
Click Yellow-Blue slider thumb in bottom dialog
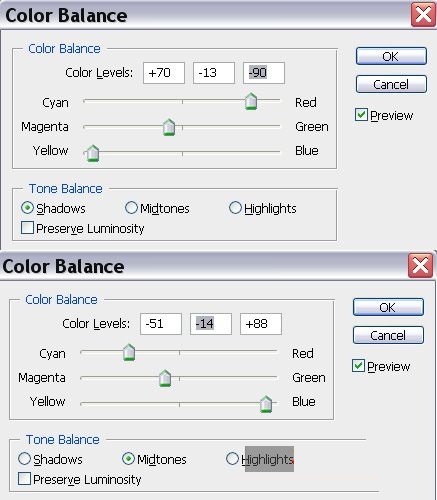[x=266, y=404]
